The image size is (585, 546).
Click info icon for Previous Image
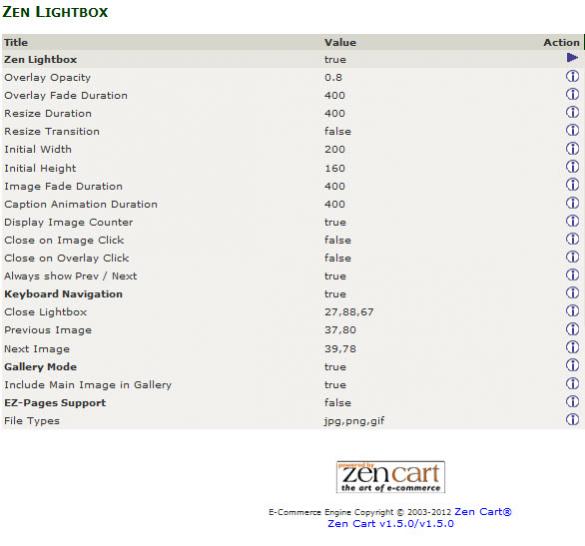click(x=572, y=329)
